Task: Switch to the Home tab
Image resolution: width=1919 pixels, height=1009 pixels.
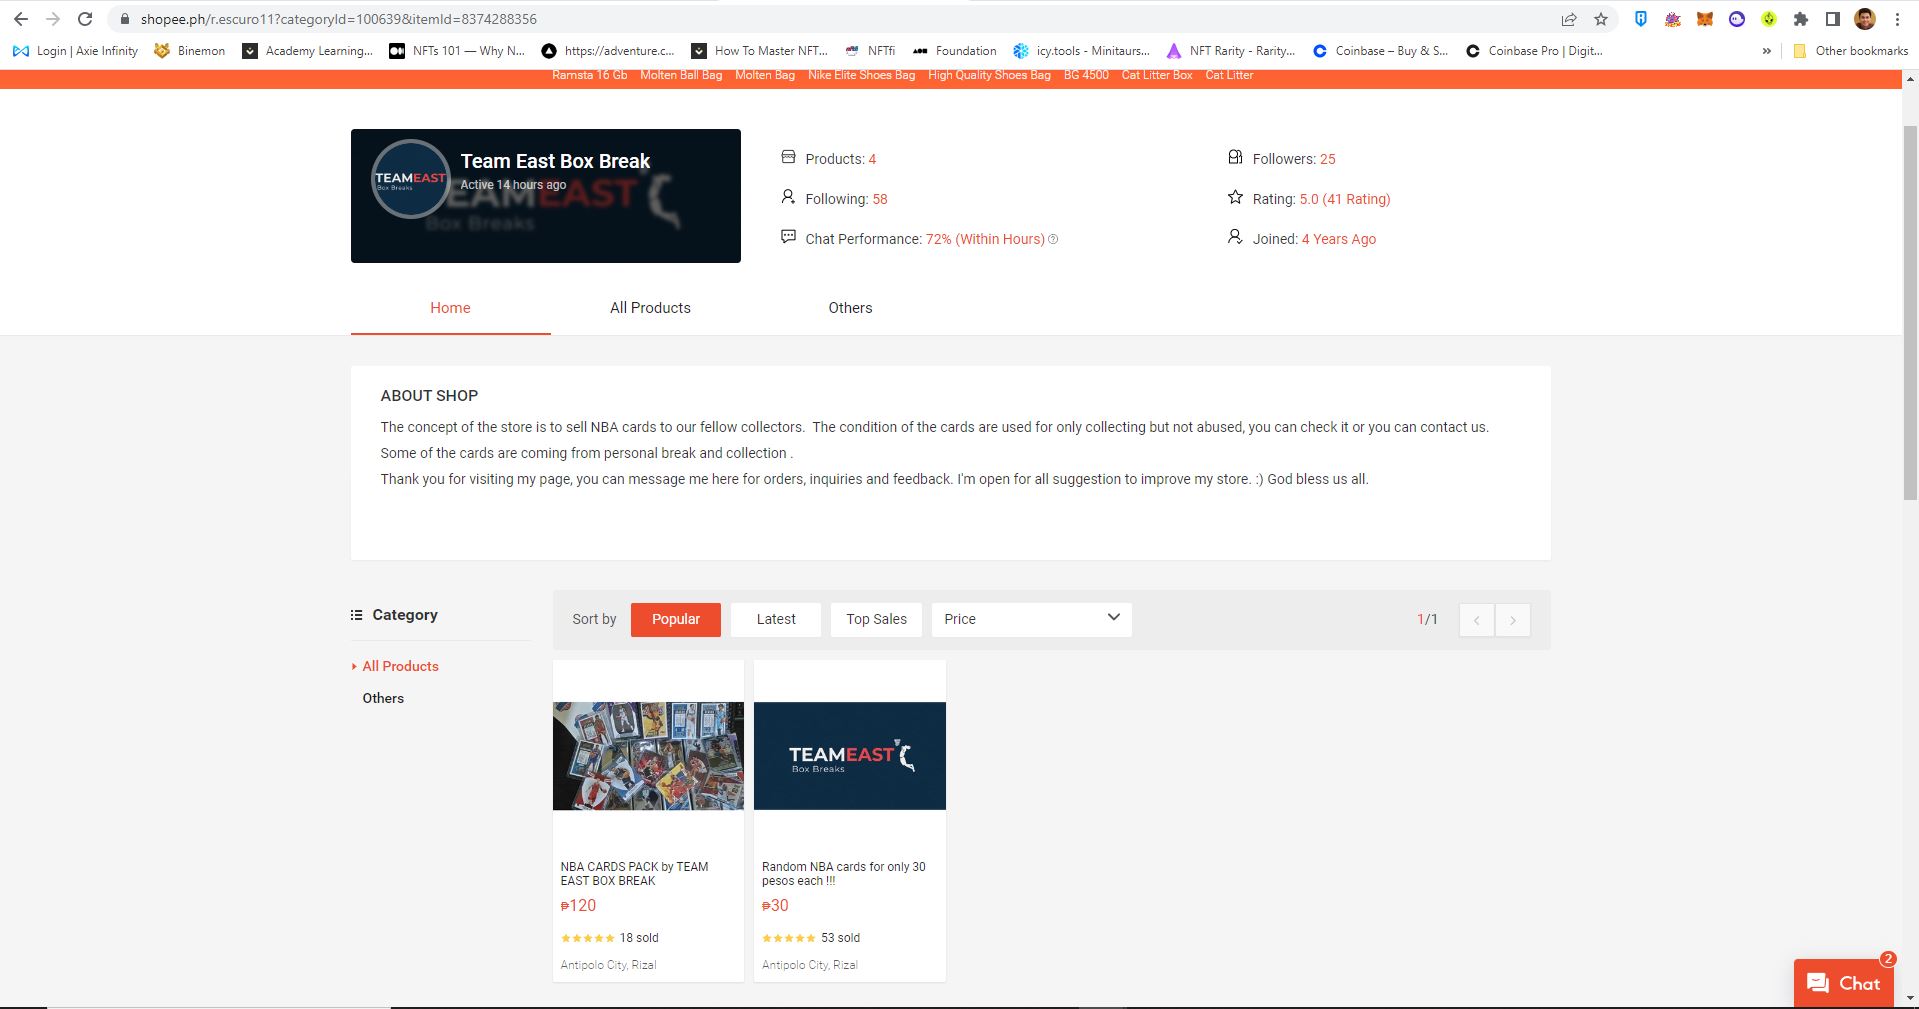Action: point(450,308)
